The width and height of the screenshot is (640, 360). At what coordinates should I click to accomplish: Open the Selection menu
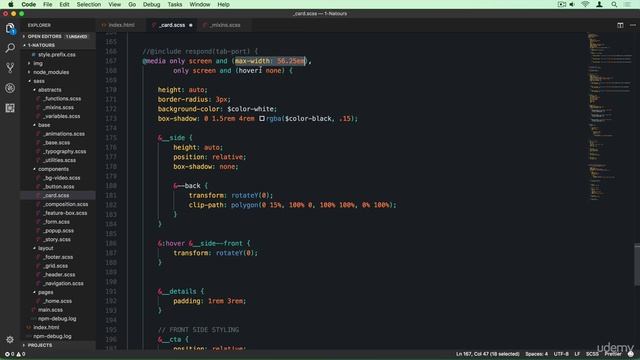pos(89,4)
